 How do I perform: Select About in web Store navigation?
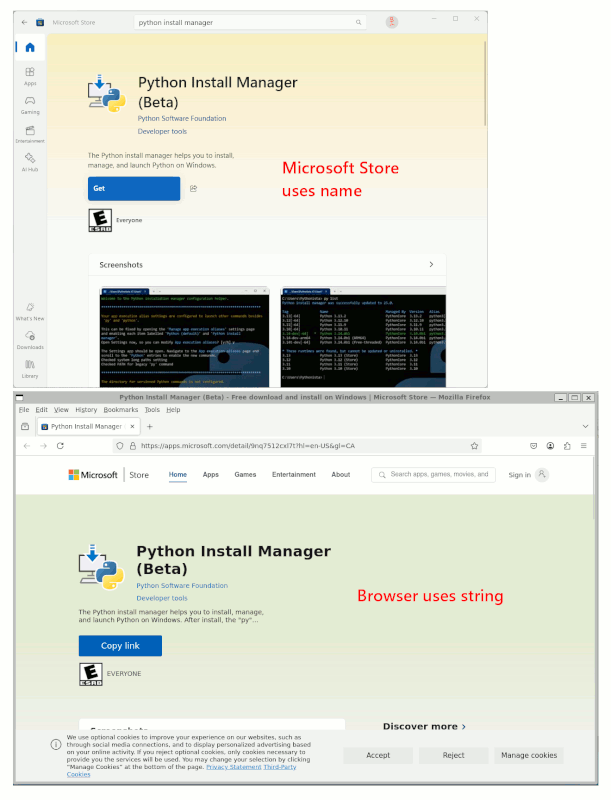[x=341, y=474]
